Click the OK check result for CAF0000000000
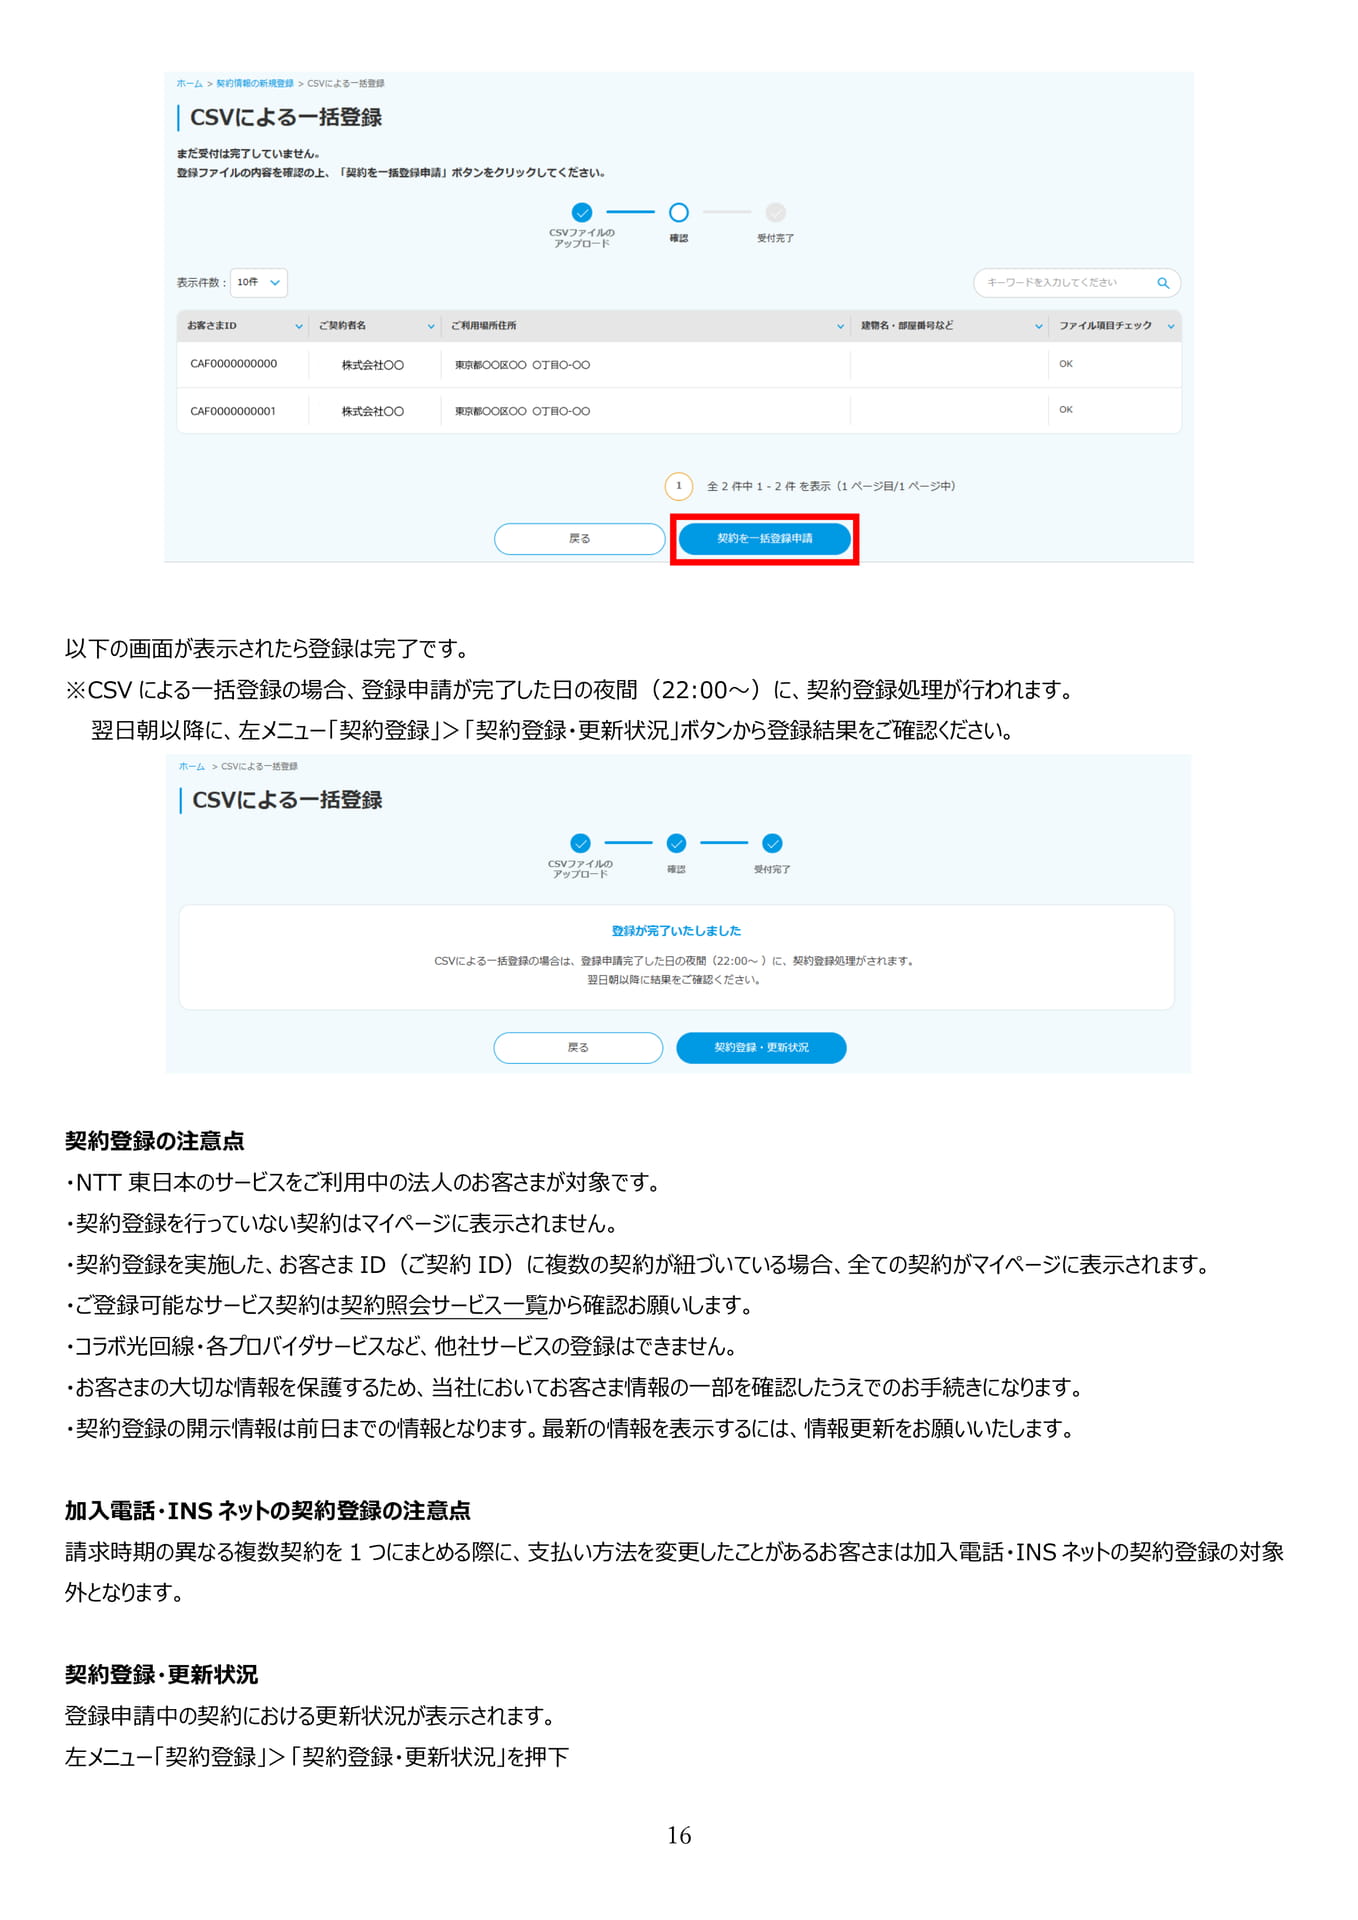 [1066, 364]
